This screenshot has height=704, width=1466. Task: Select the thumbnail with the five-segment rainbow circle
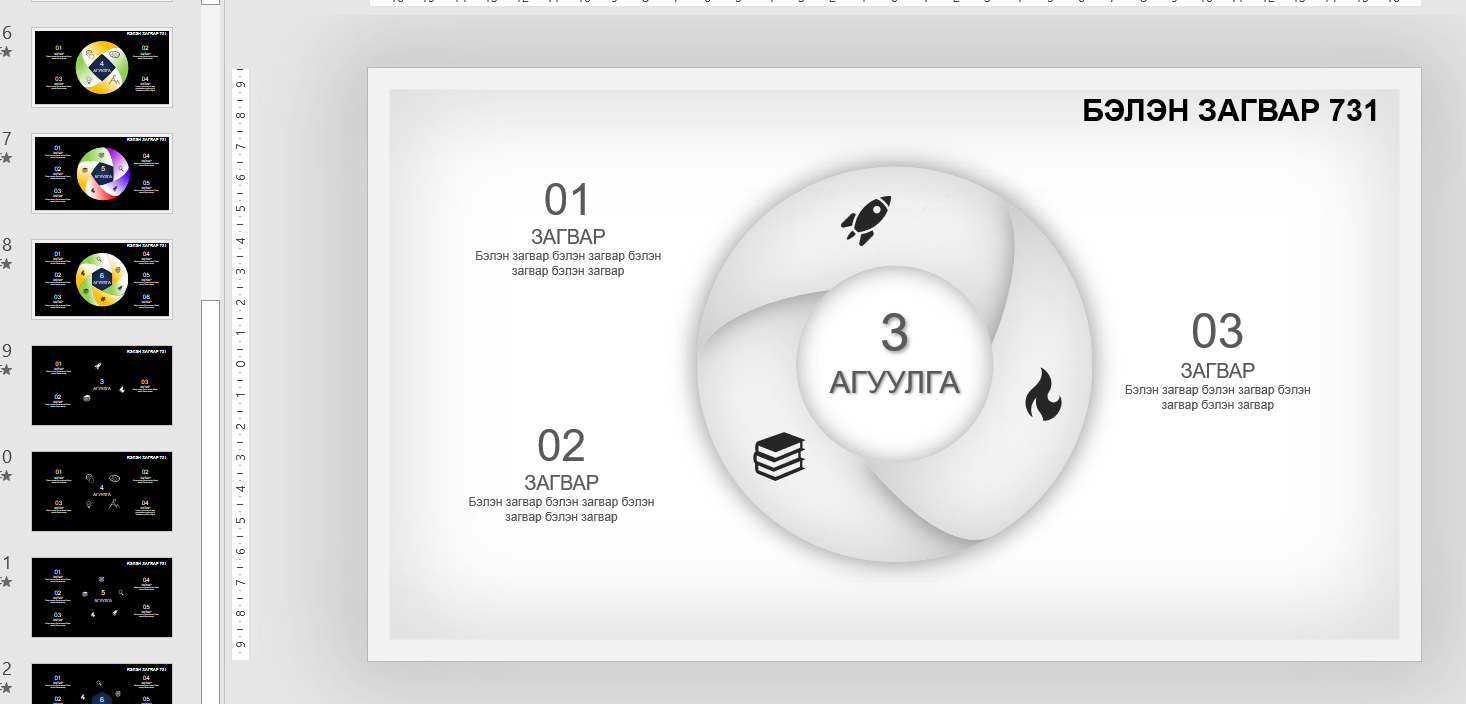[x=102, y=173]
